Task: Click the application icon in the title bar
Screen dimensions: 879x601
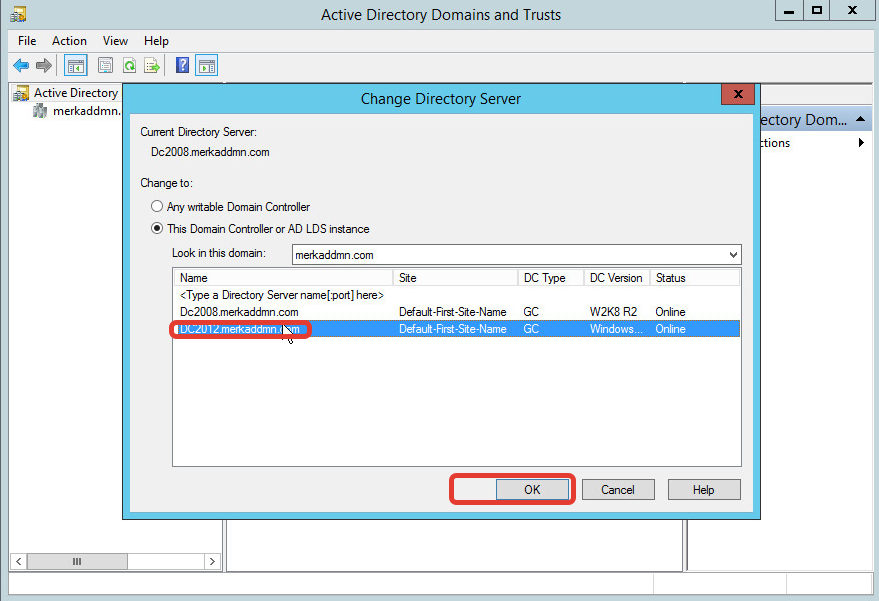Action: (18, 14)
